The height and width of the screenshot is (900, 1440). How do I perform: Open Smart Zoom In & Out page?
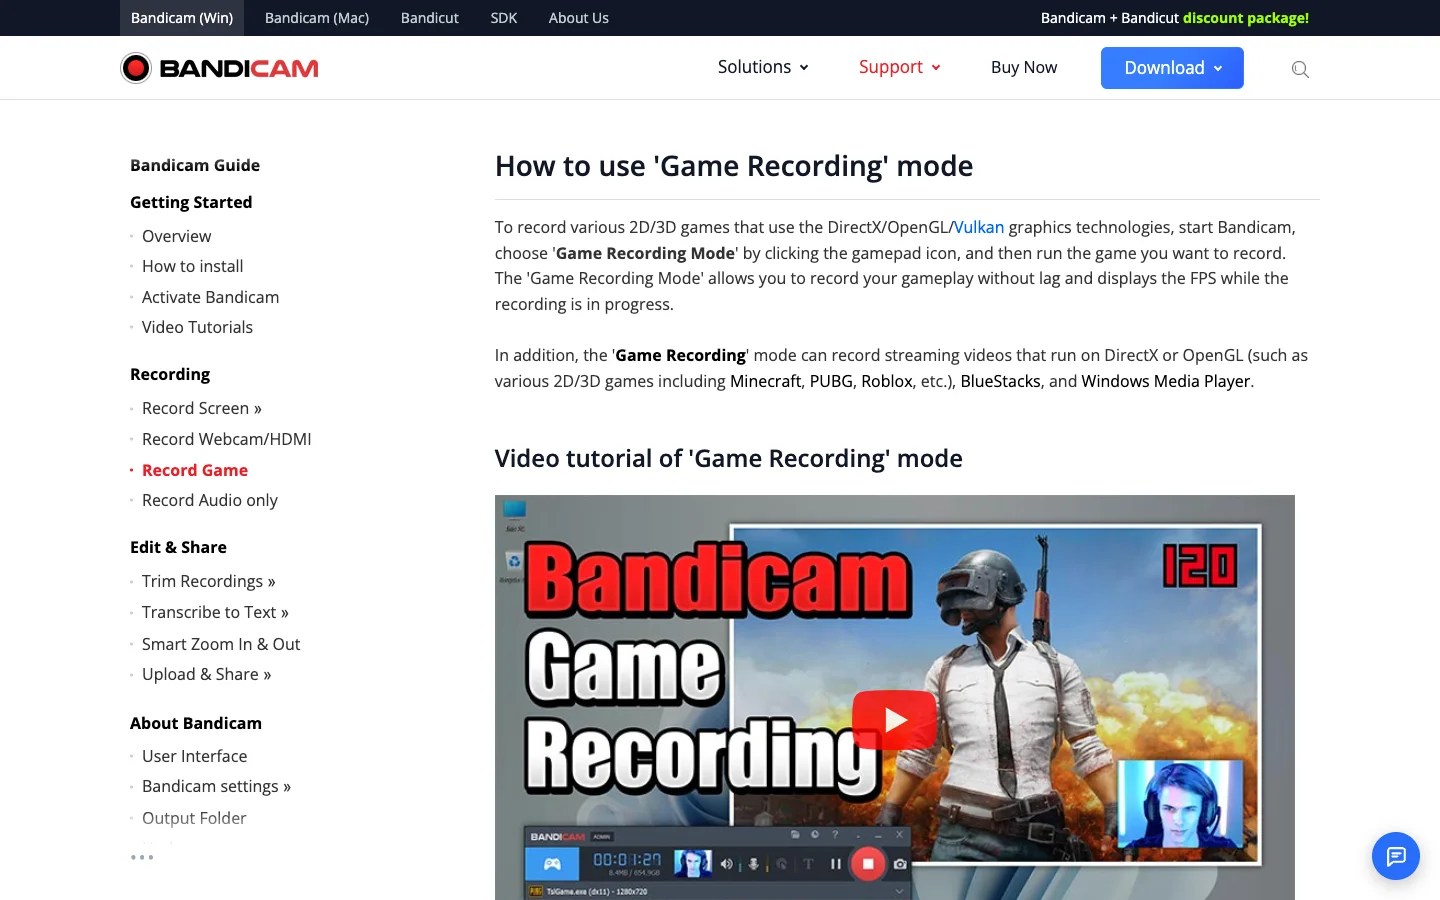[x=221, y=644]
